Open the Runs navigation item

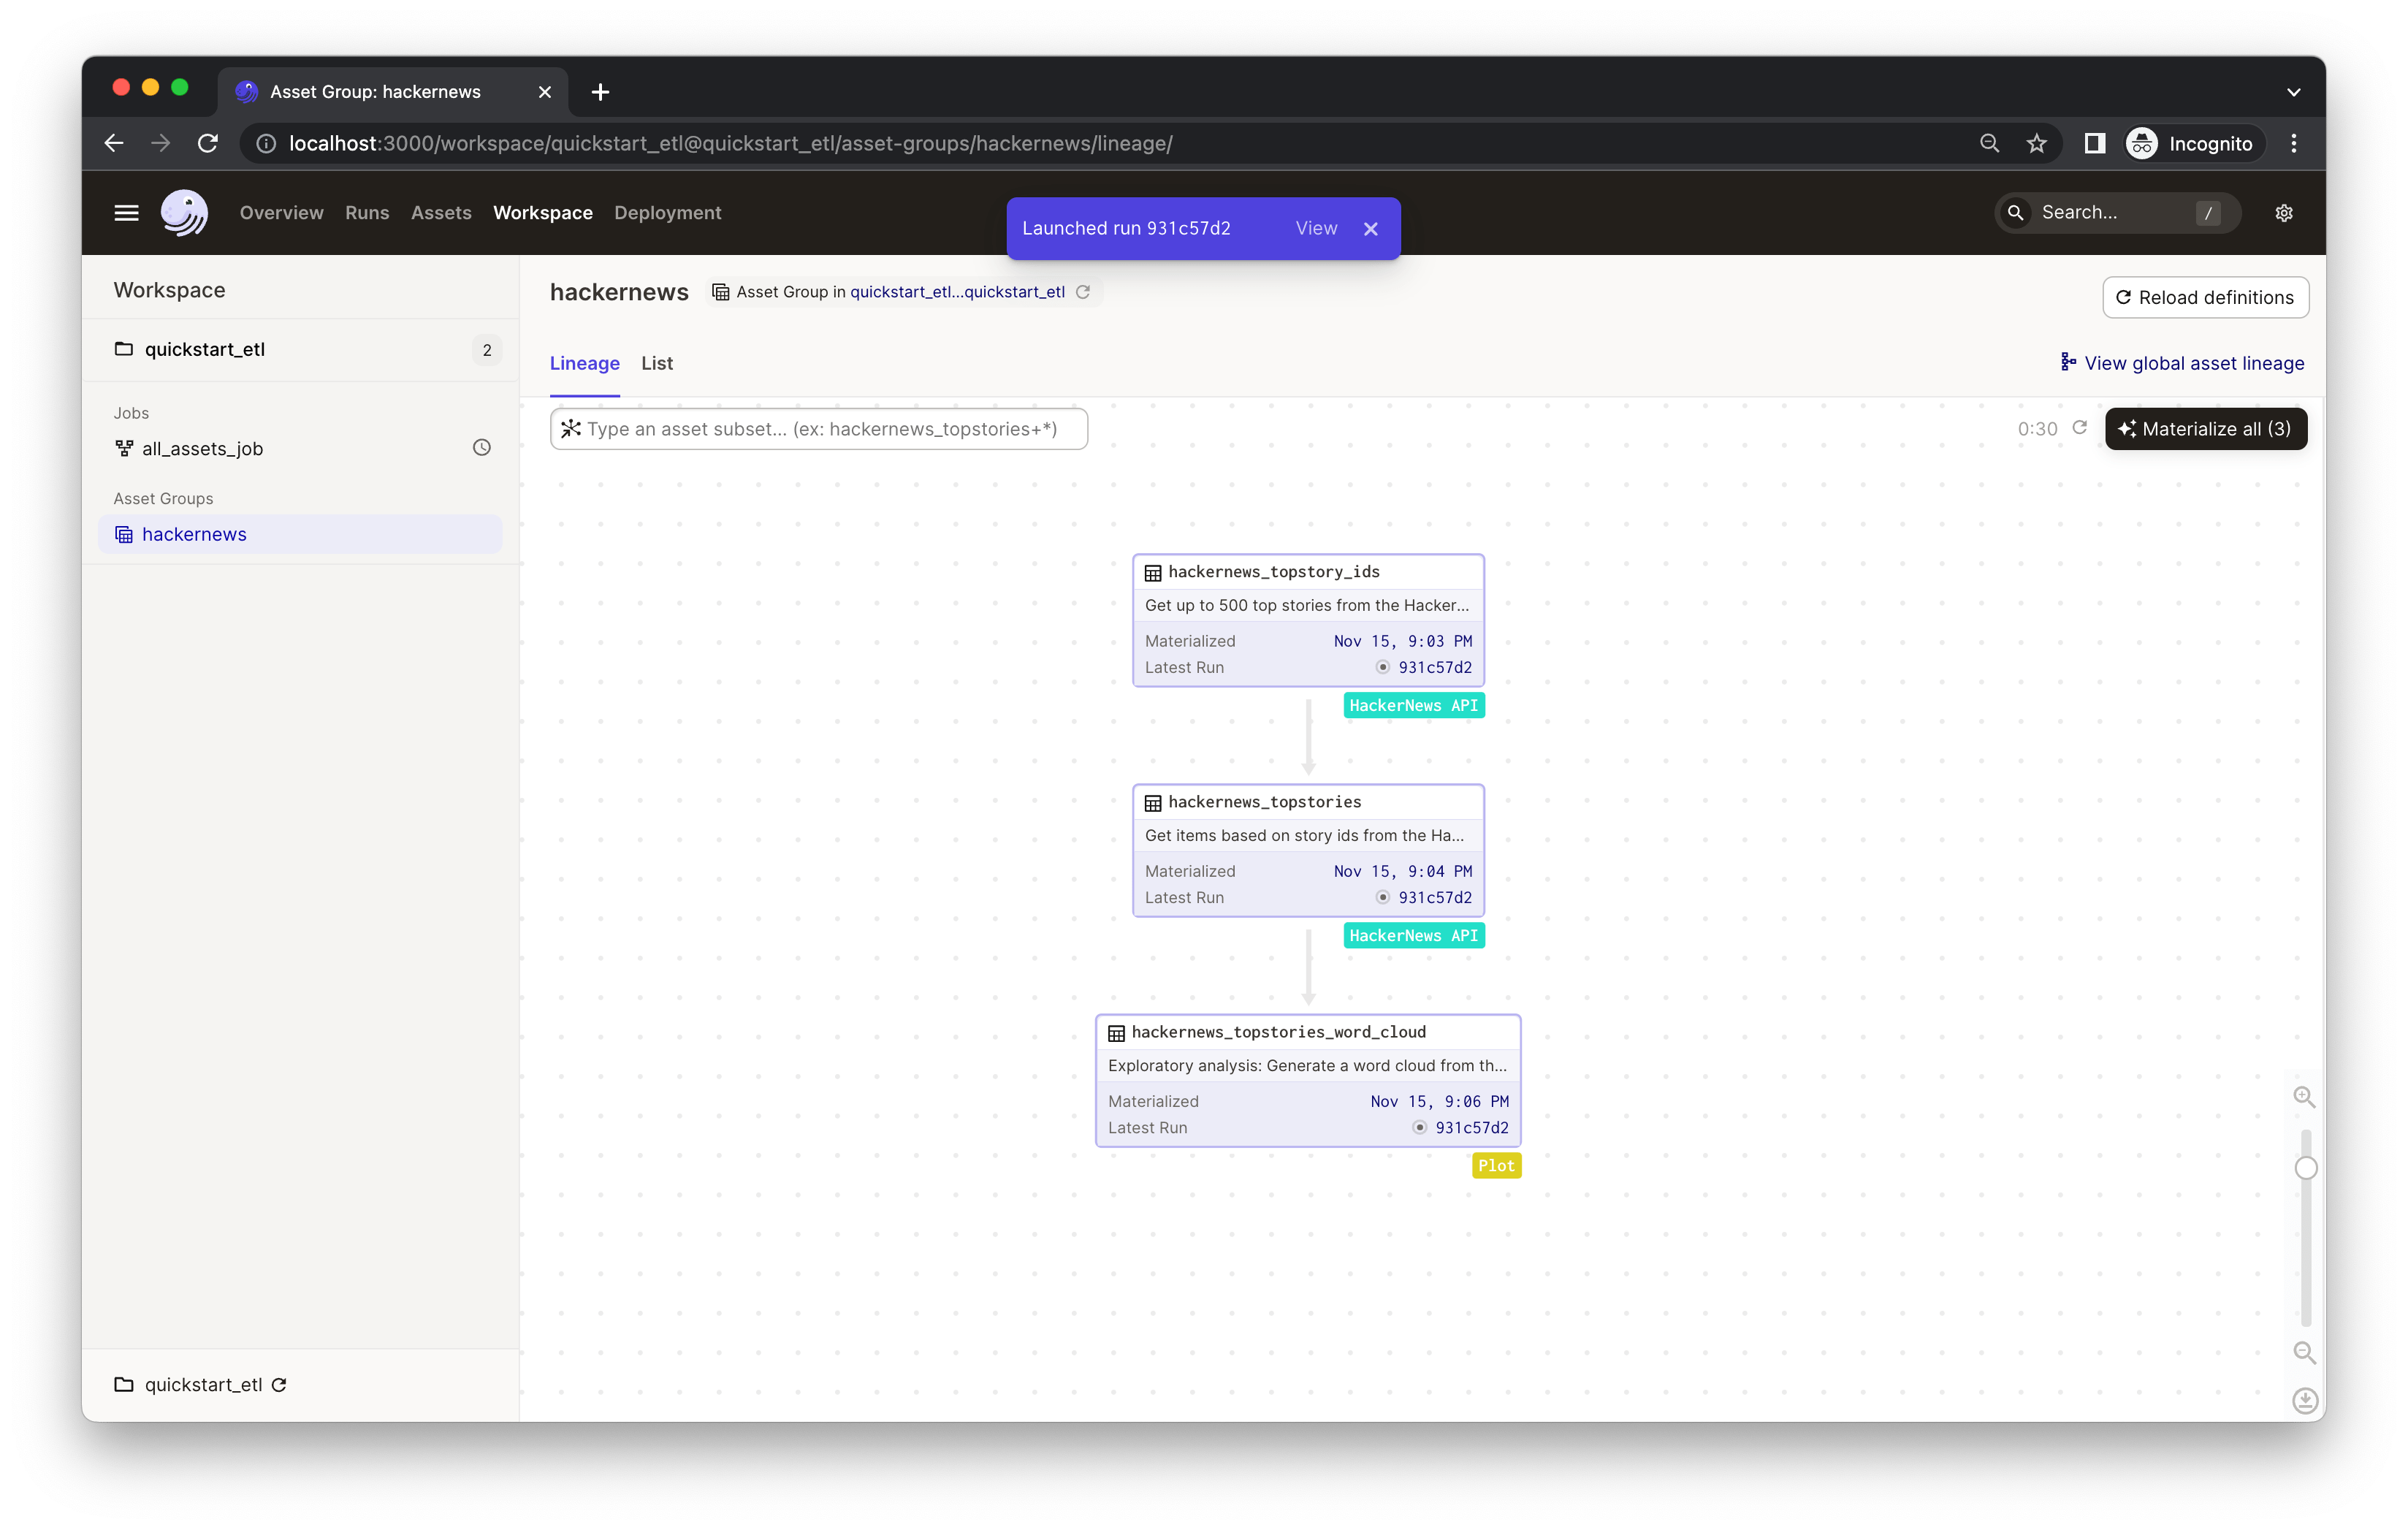(x=366, y=213)
